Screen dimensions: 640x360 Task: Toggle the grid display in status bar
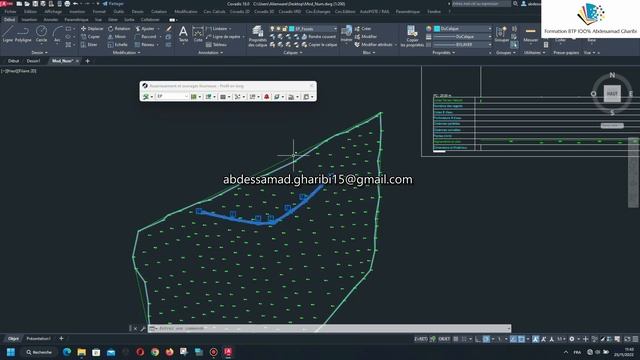click(x=456, y=339)
